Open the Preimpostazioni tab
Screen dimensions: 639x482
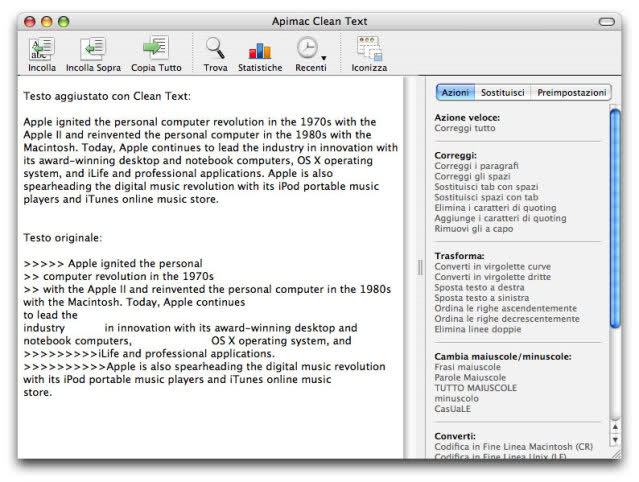point(571,92)
